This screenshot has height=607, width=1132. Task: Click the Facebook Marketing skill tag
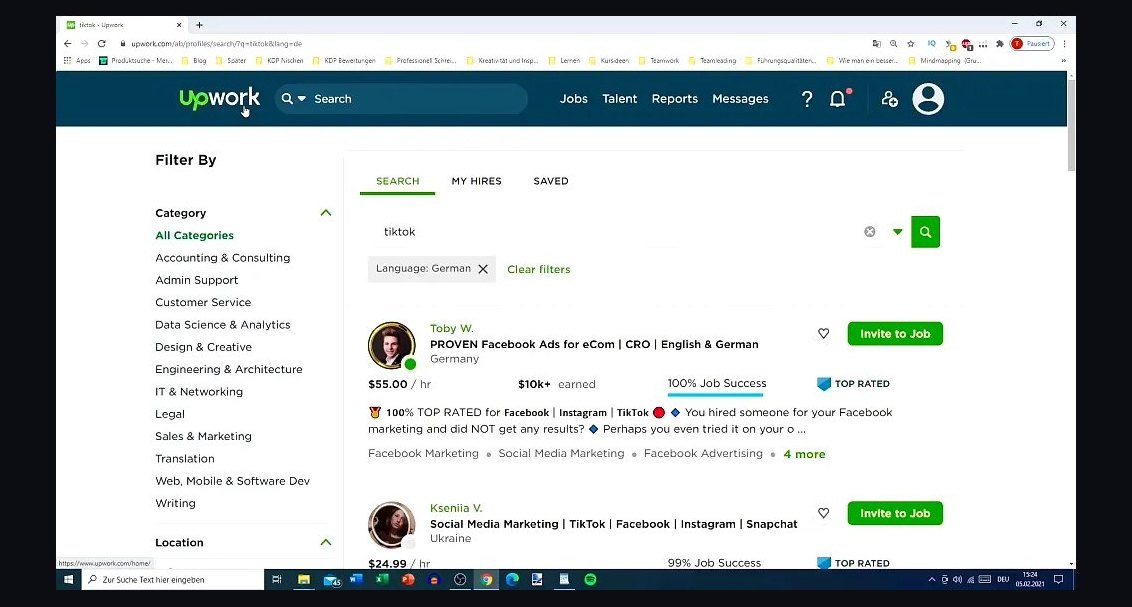pos(423,453)
